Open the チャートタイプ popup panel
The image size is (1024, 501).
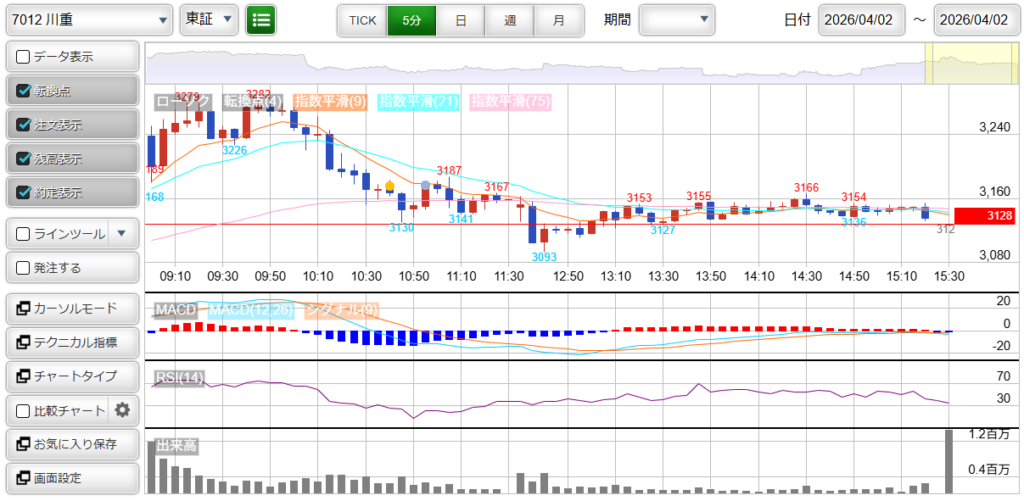click(x=72, y=376)
